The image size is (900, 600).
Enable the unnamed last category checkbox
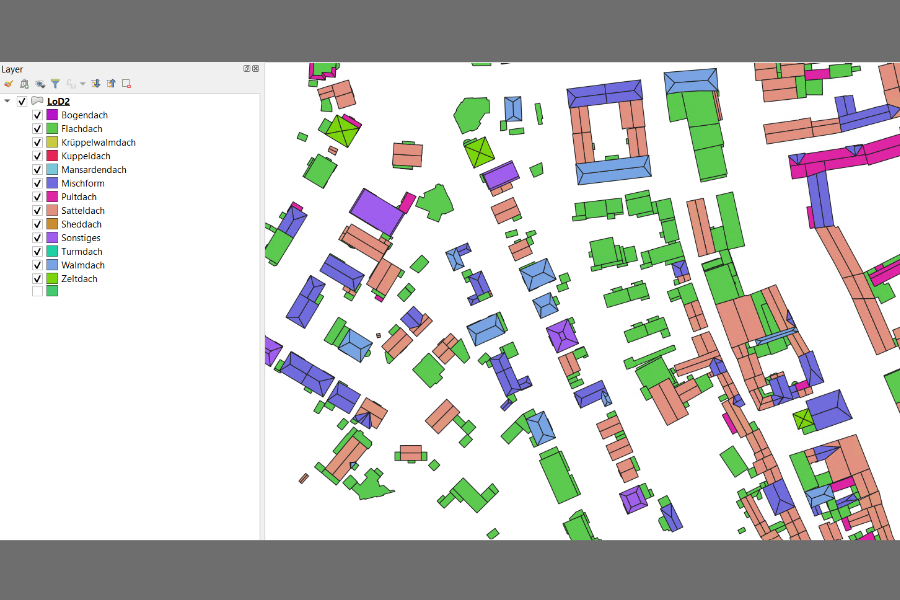pos(37,292)
